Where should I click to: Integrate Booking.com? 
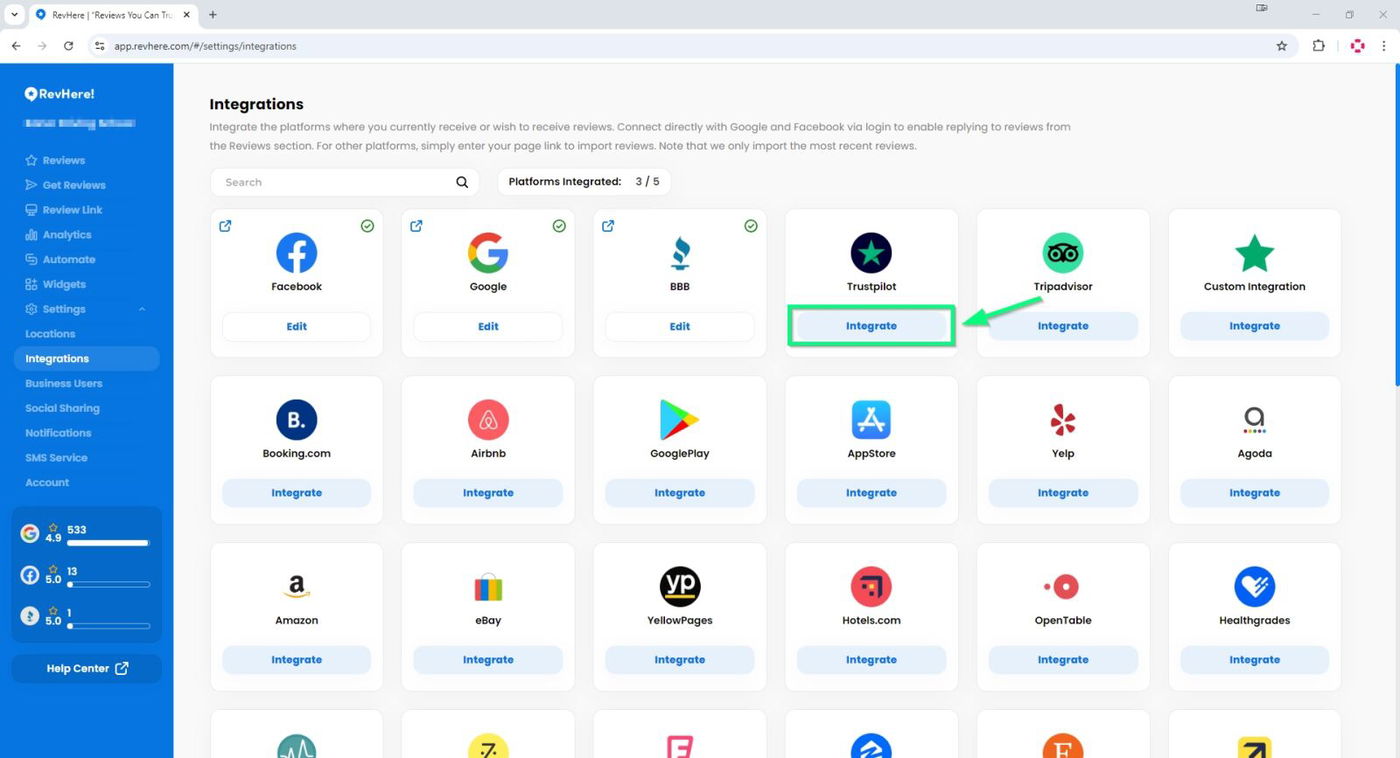pos(296,493)
